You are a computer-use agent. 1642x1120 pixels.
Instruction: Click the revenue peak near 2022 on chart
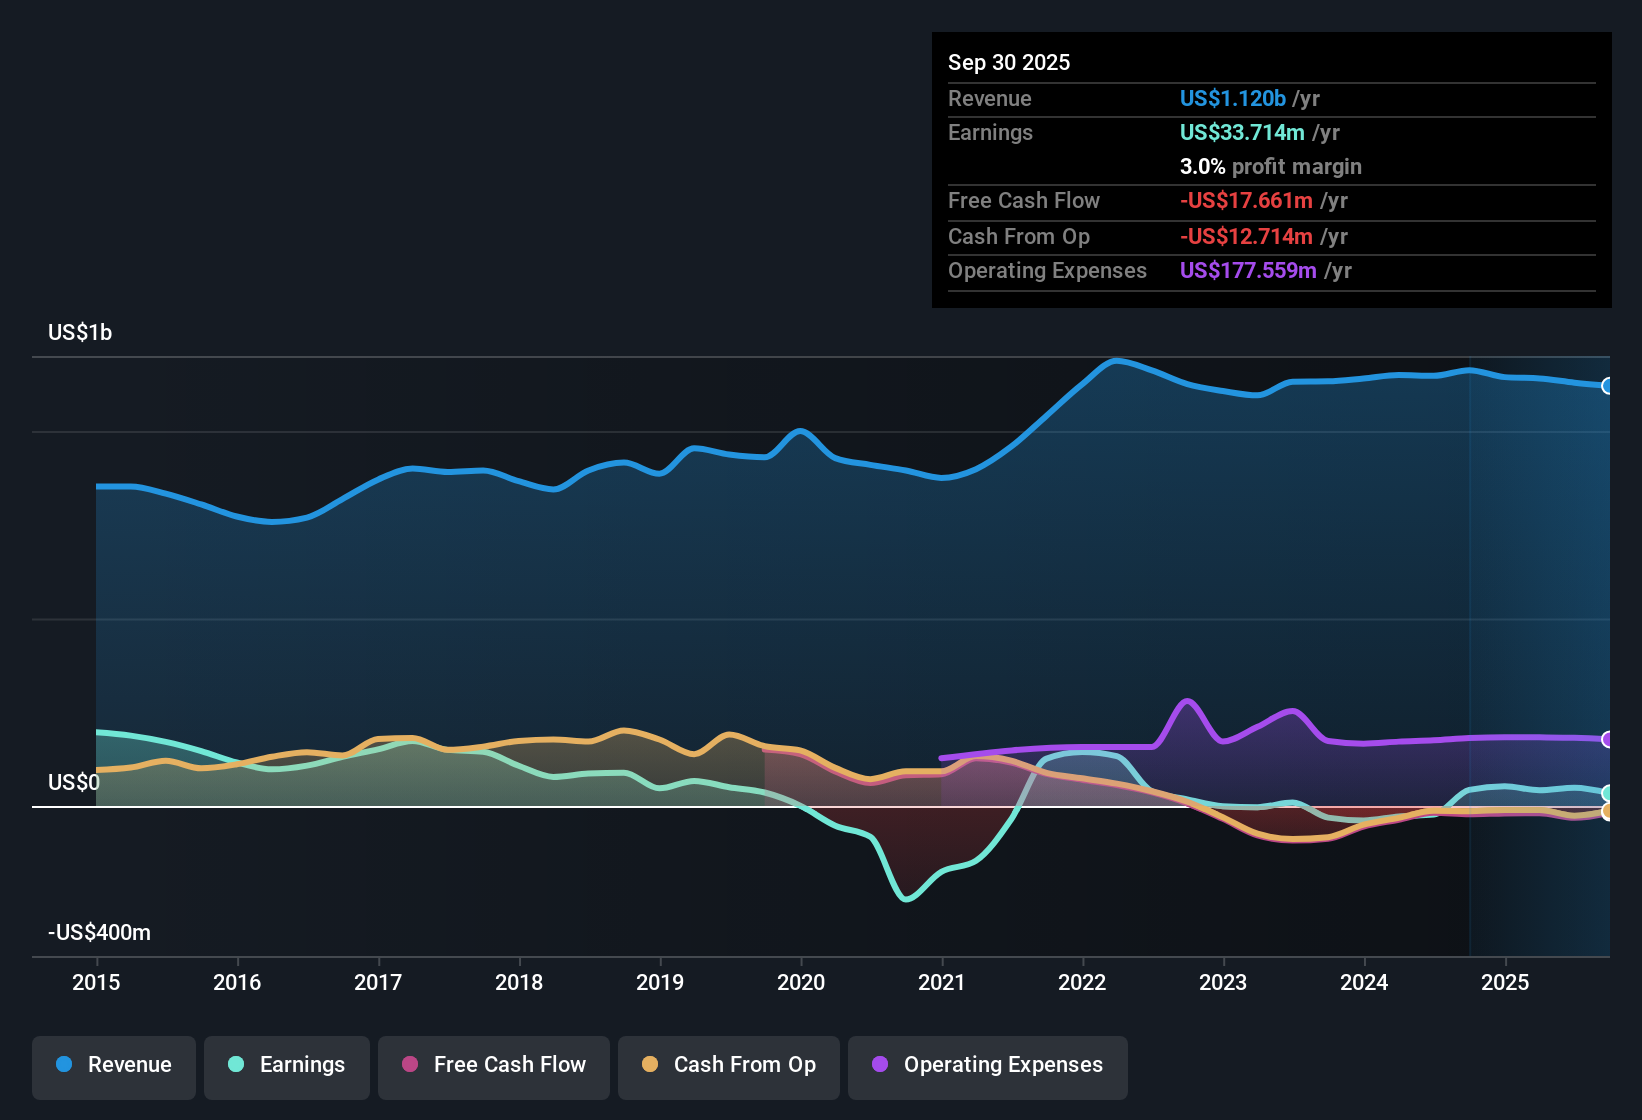click(x=1117, y=360)
